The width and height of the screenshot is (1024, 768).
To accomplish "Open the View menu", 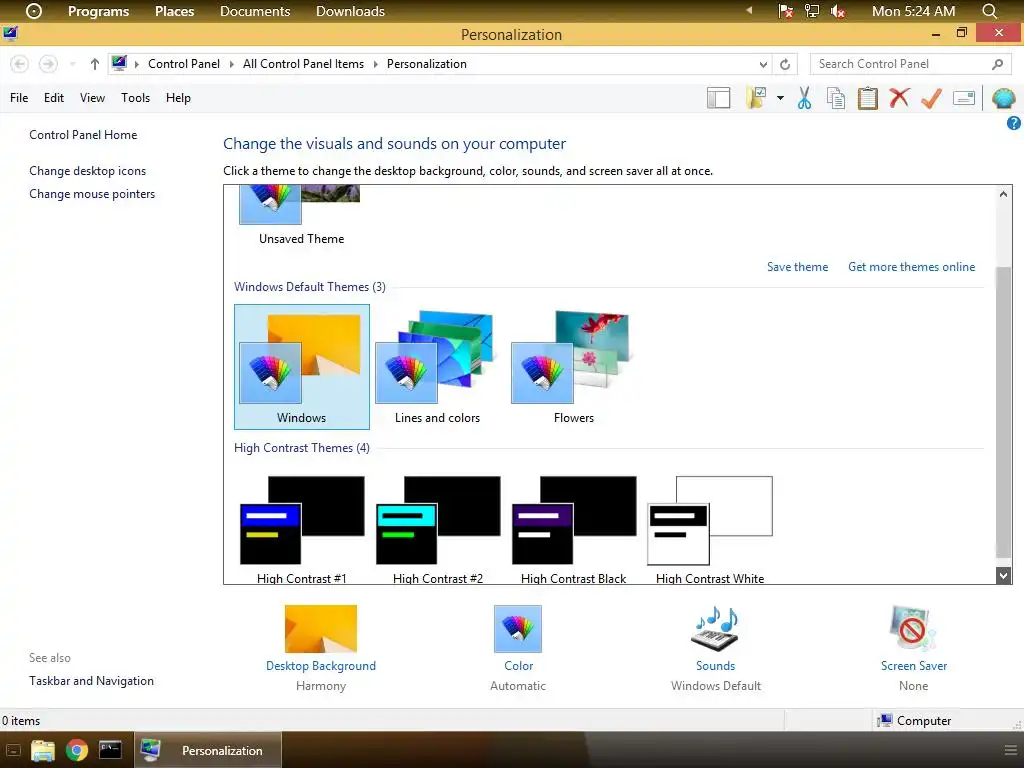I will (x=92, y=98).
